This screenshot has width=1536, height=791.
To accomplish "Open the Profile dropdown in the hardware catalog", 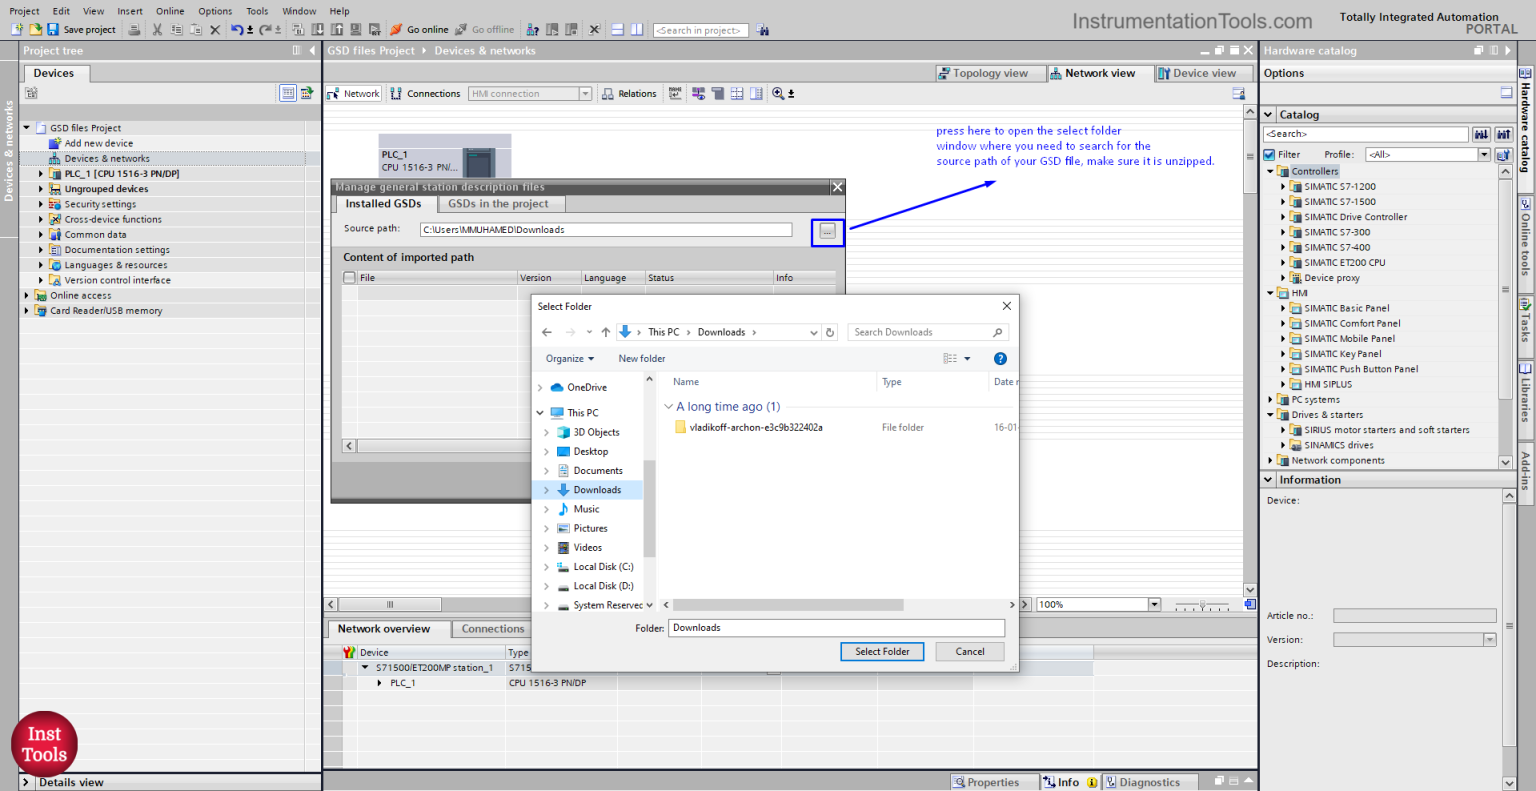I will click(1484, 155).
